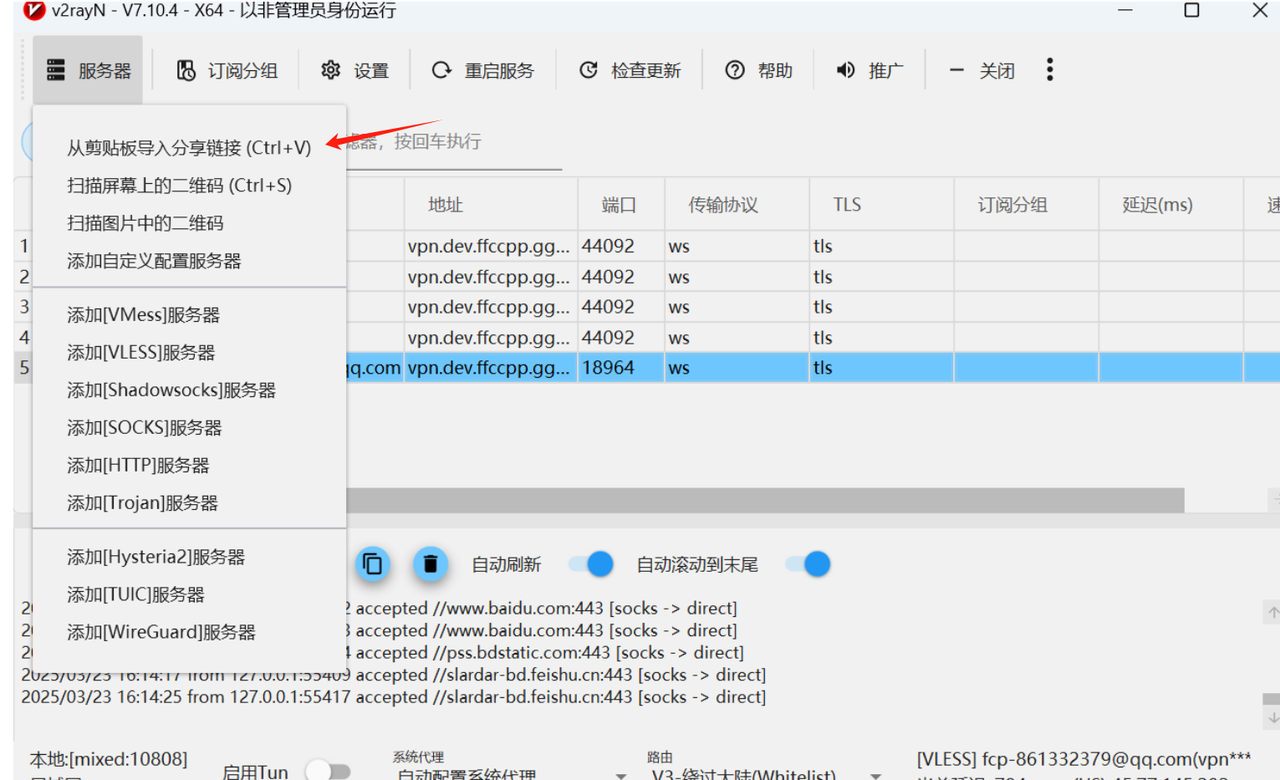Click the 本地:[mixed:10808] status text
Image resolution: width=1280 pixels, height=780 pixels.
[x=108, y=760]
